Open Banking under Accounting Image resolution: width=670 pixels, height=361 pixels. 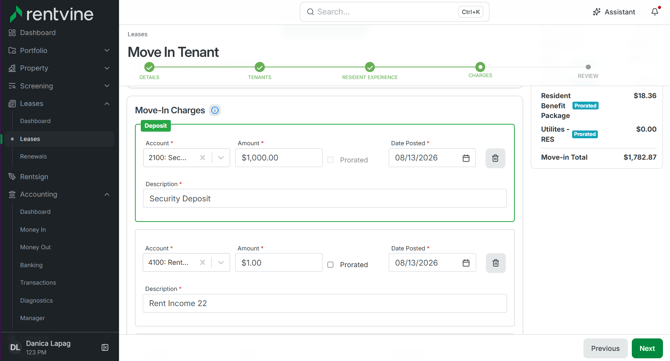point(31,265)
